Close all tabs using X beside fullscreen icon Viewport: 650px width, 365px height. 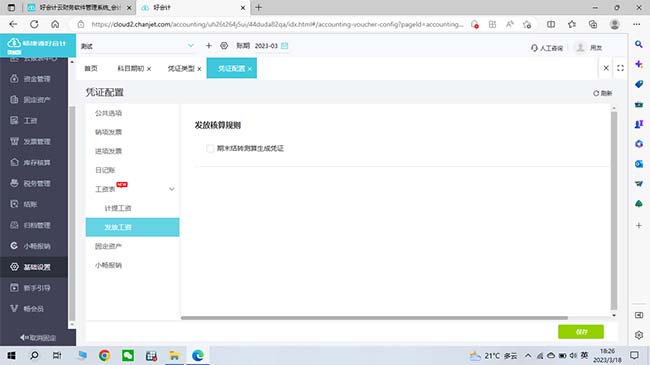[x=606, y=68]
